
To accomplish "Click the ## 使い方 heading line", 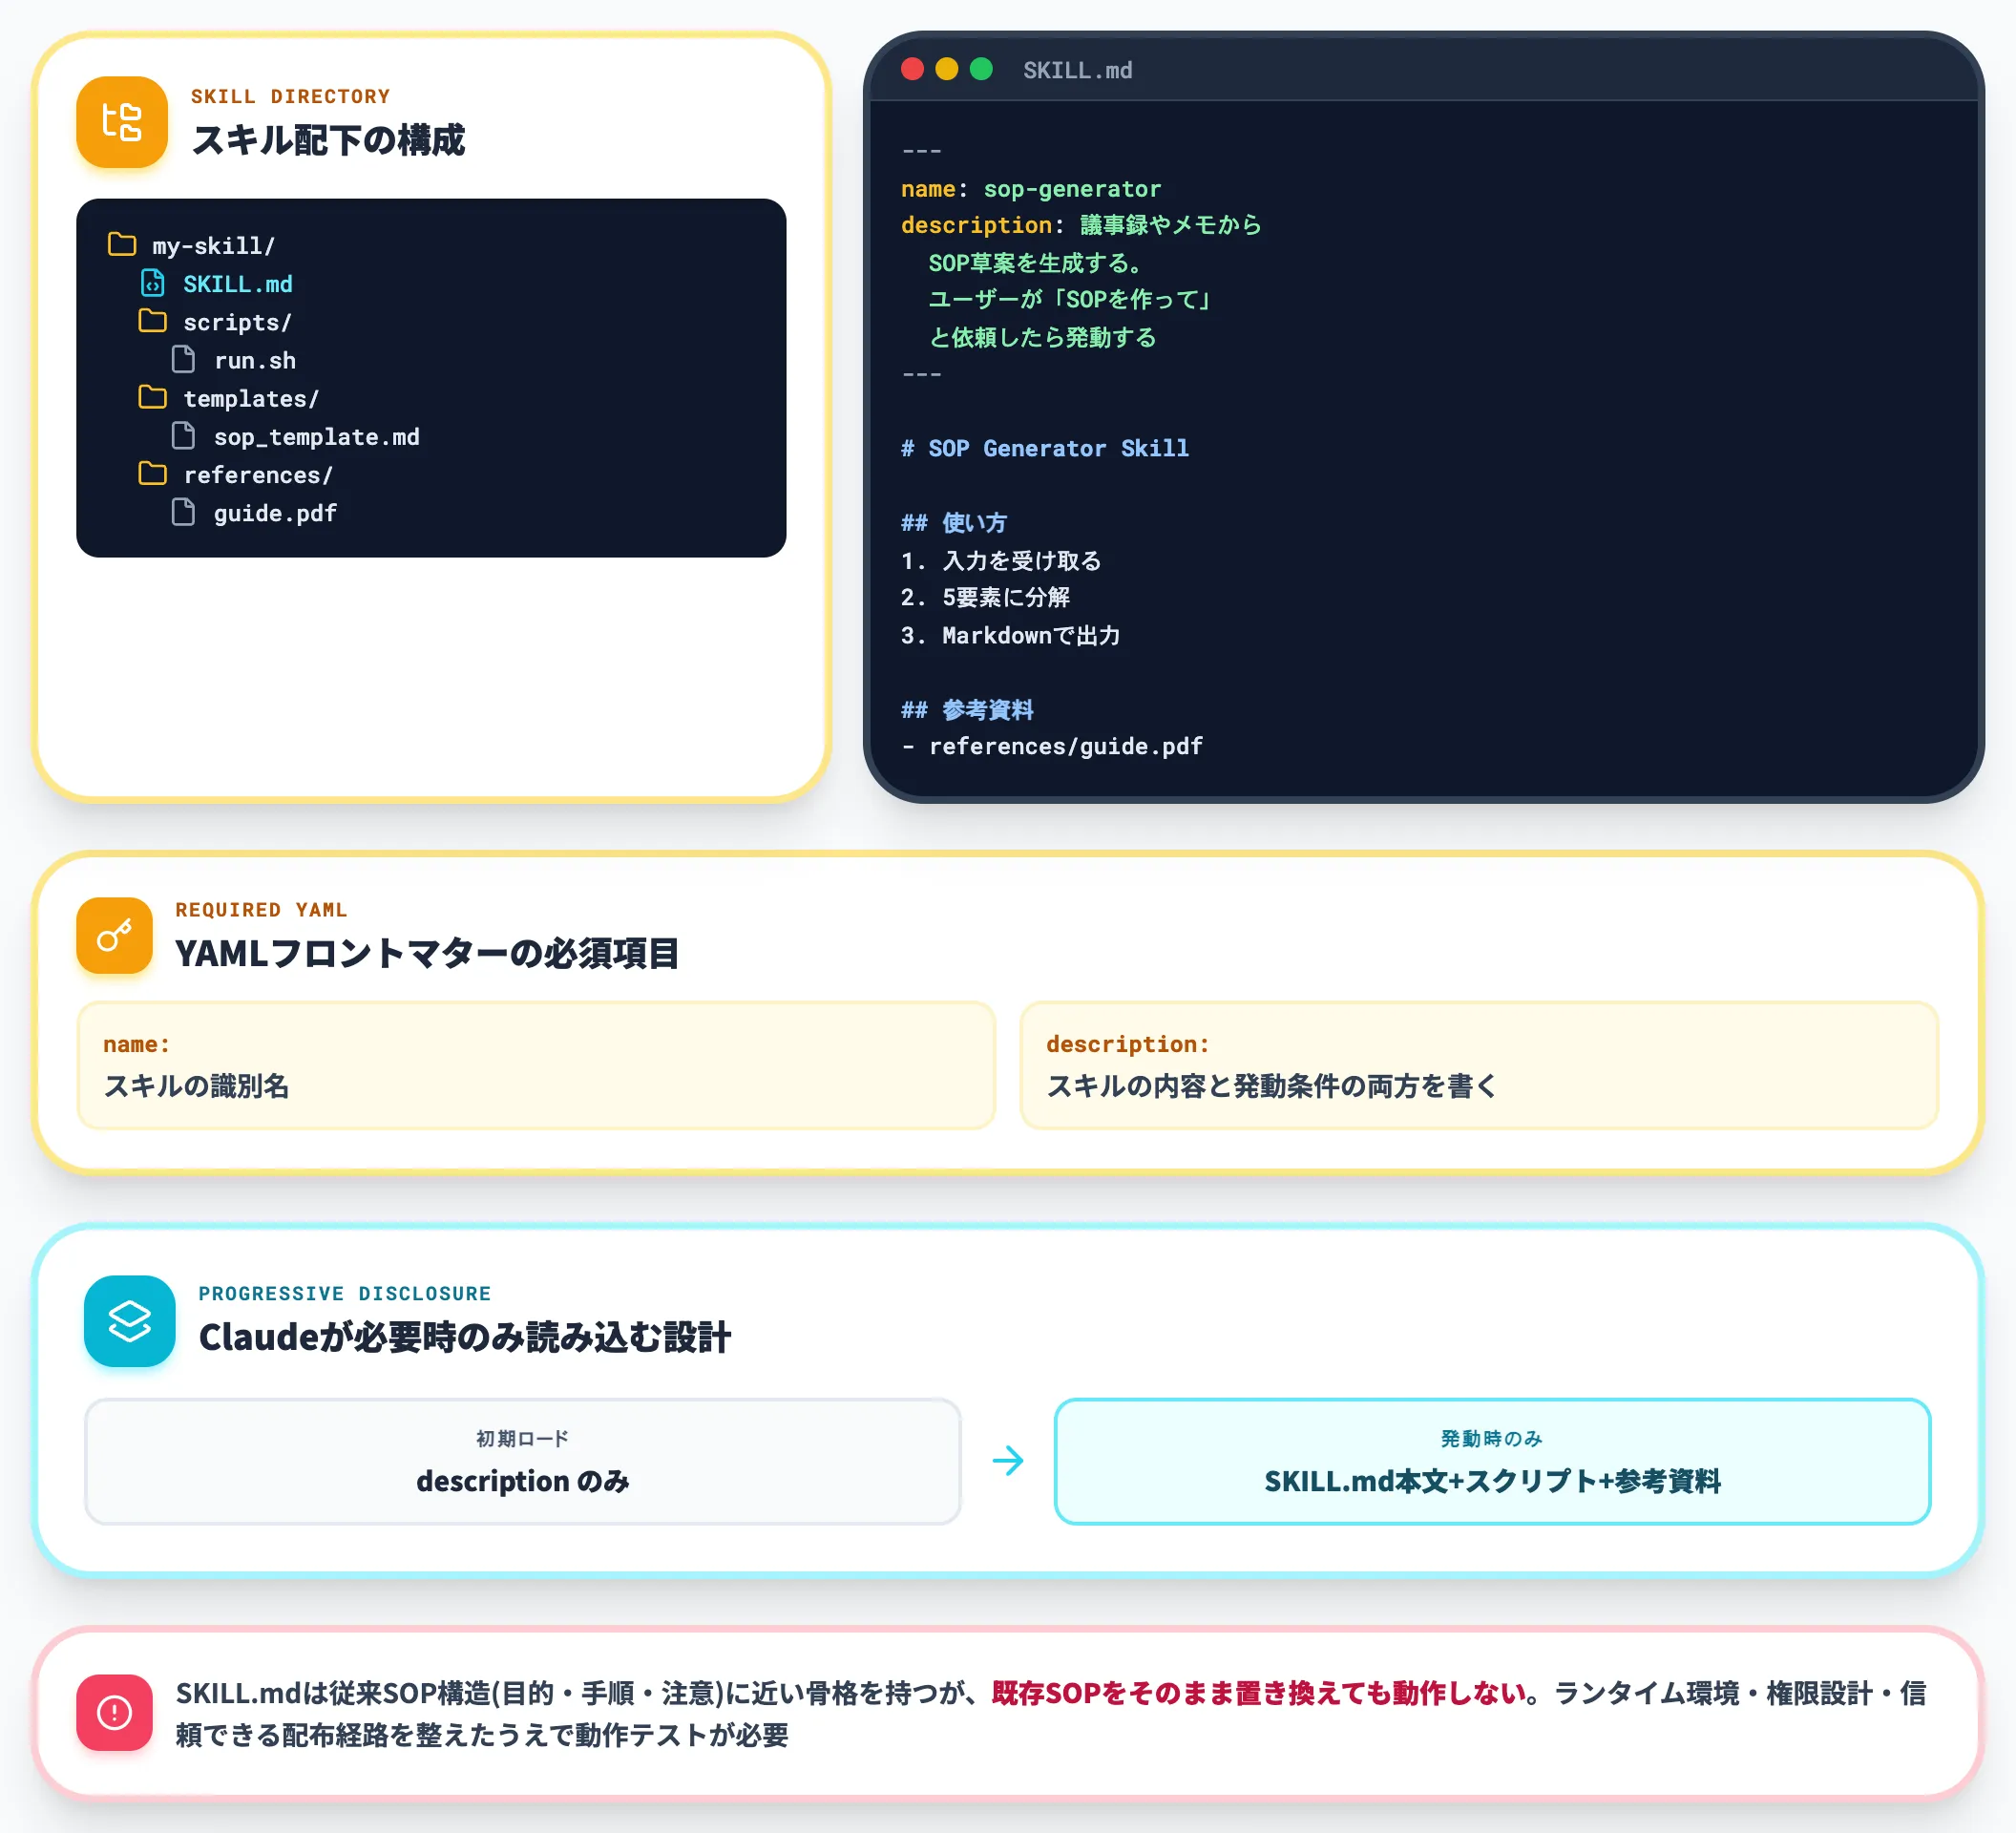I will 953,522.
